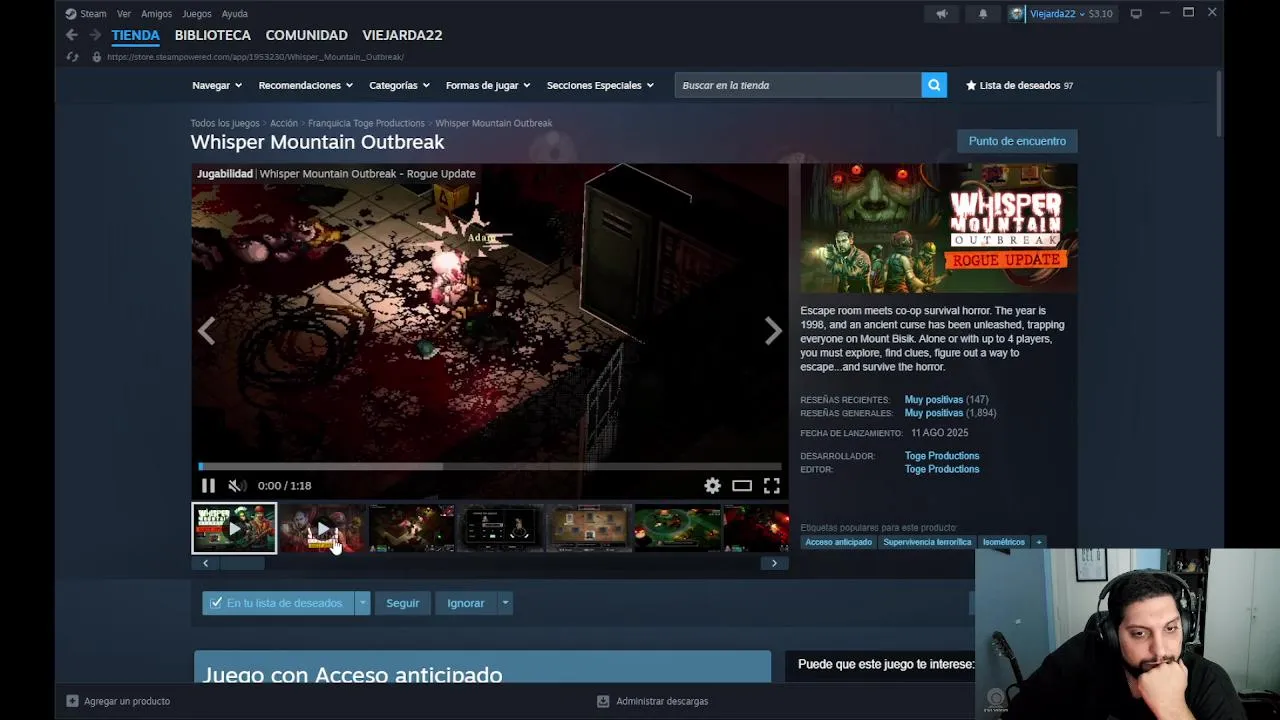Click the thumbnail strip scroll handle

coord(242,563)
